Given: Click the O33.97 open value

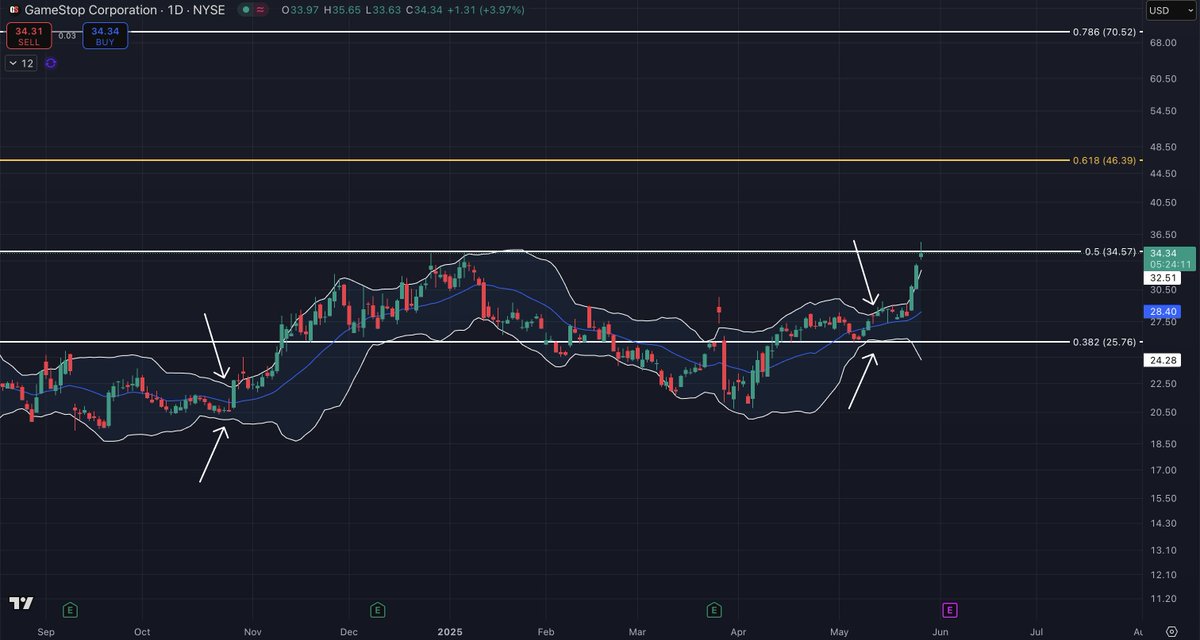Looking at the screenshot, I should 300,10.
